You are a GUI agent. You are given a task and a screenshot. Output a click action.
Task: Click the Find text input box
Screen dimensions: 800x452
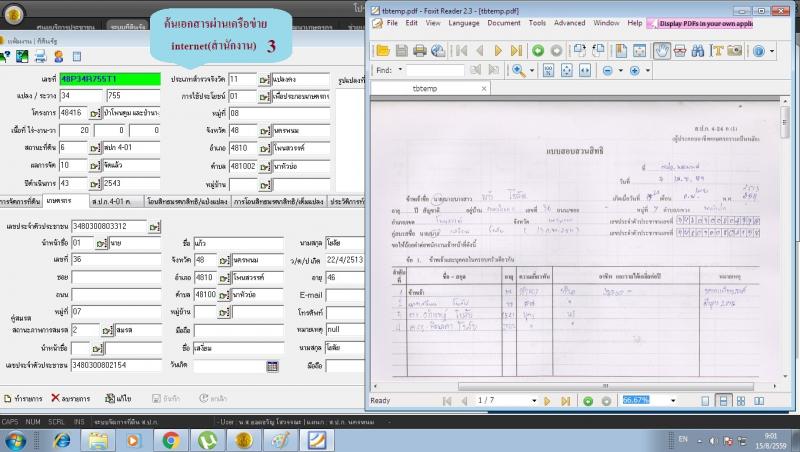pyautogui.click(x=435, y=70)
